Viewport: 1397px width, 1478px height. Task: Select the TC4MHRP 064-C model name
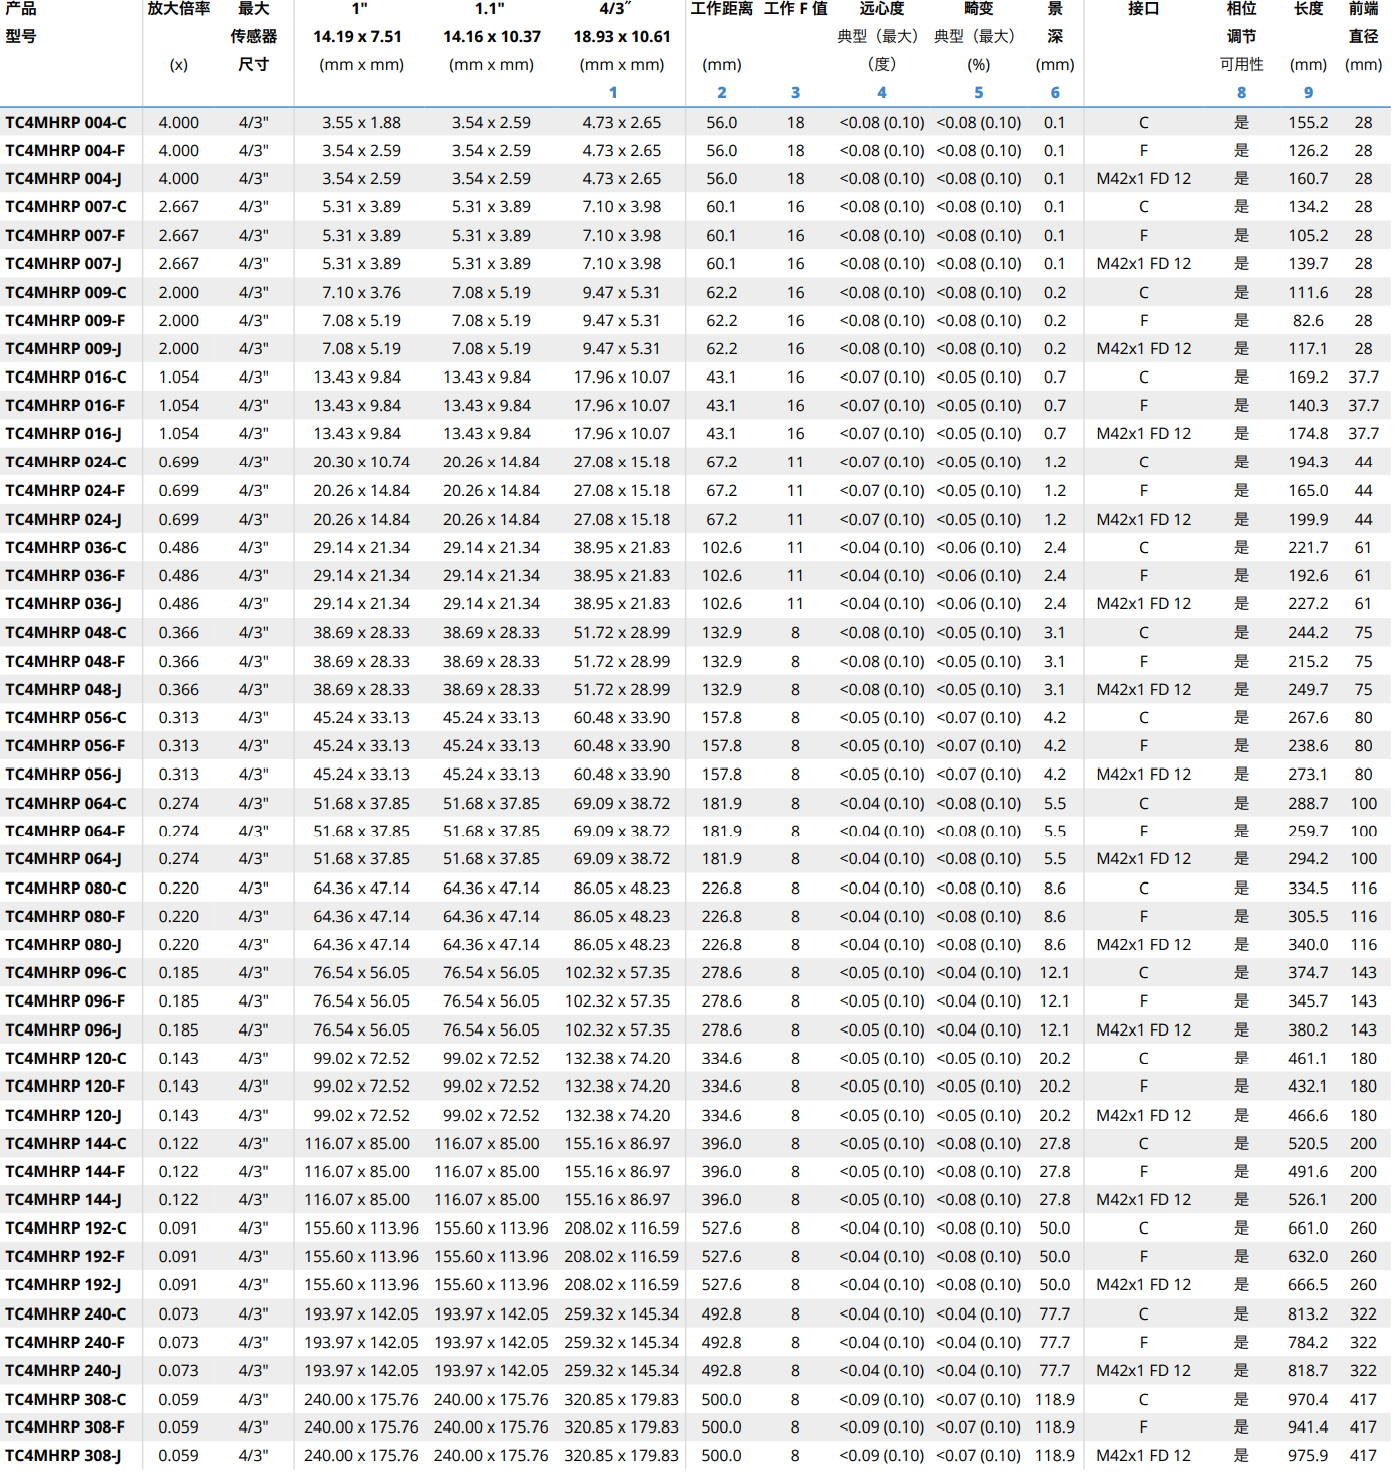click(66, 804)
